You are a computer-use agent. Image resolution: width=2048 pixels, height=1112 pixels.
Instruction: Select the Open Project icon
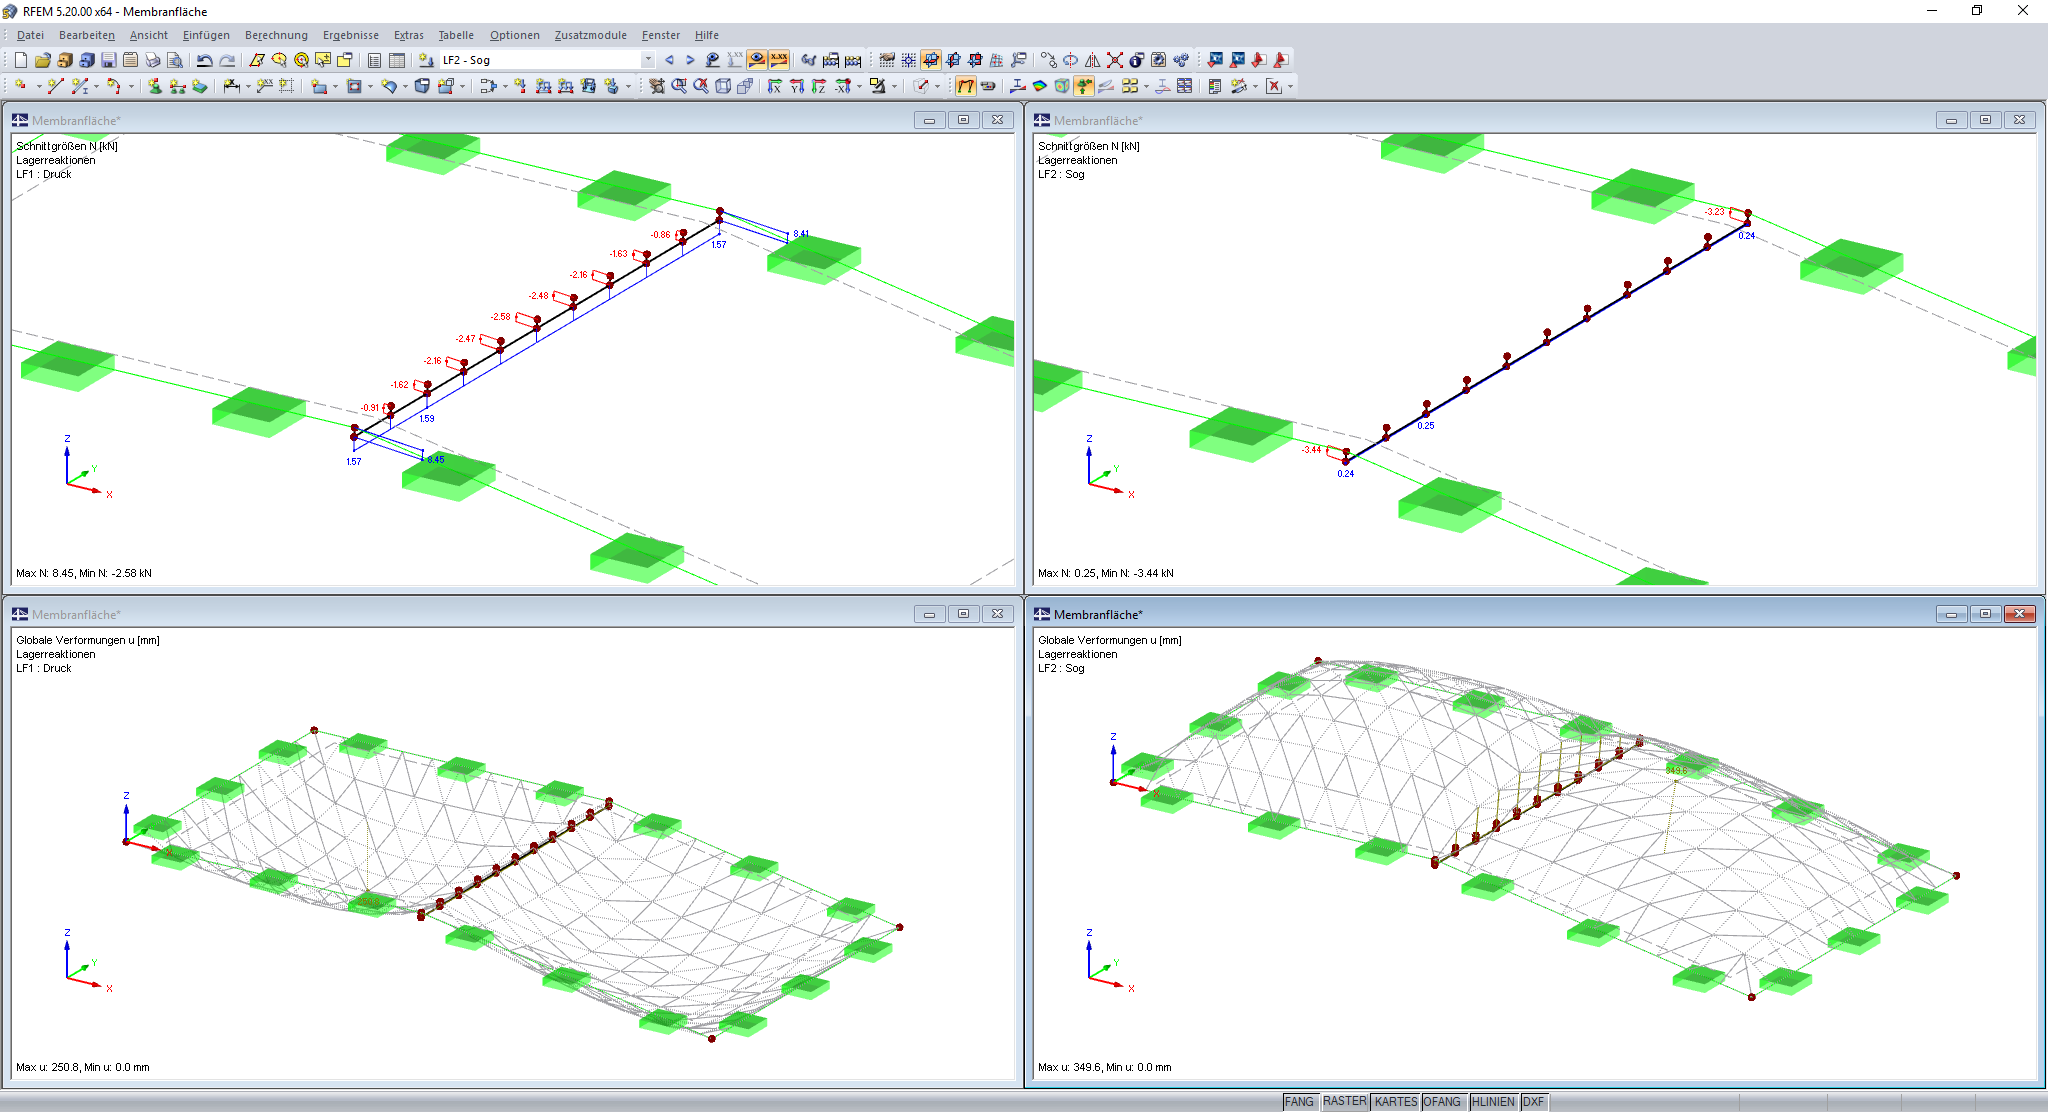coord(44,59)
